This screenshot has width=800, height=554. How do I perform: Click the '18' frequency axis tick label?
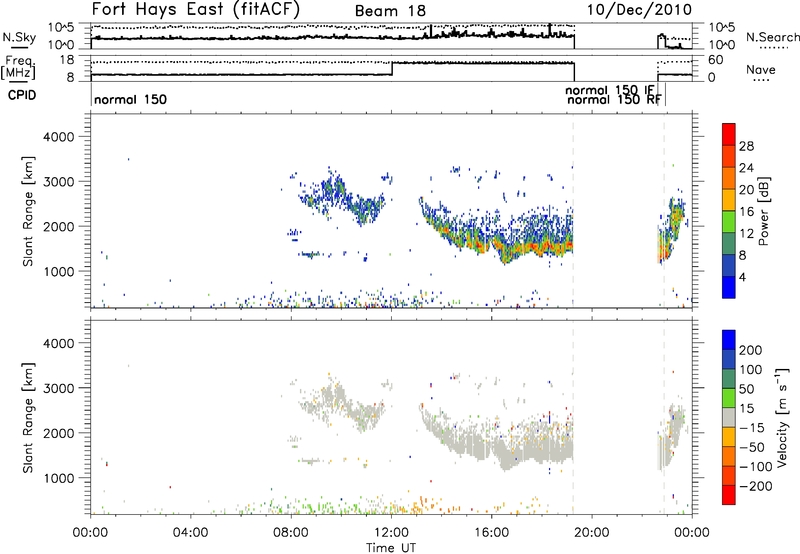coord(67,60)
